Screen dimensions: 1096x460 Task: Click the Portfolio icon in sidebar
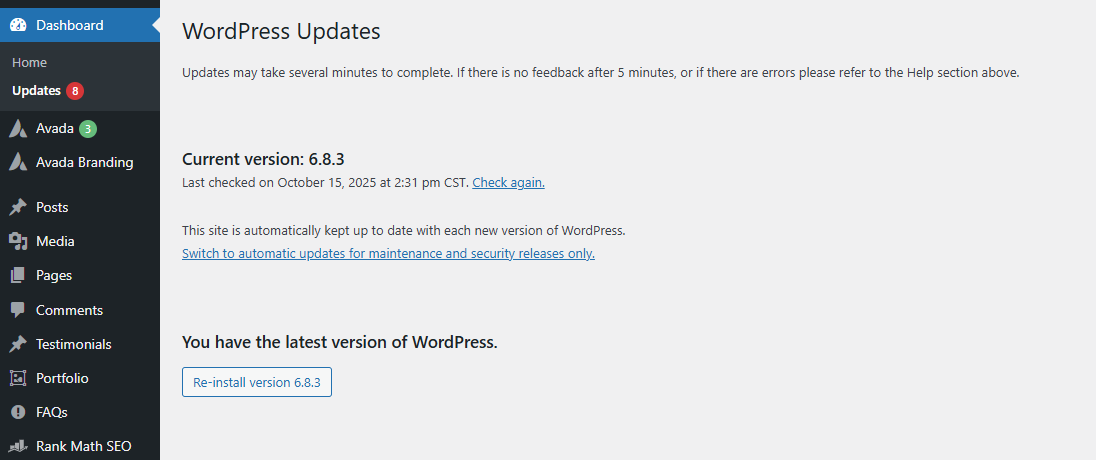click(x=18, y=378)
